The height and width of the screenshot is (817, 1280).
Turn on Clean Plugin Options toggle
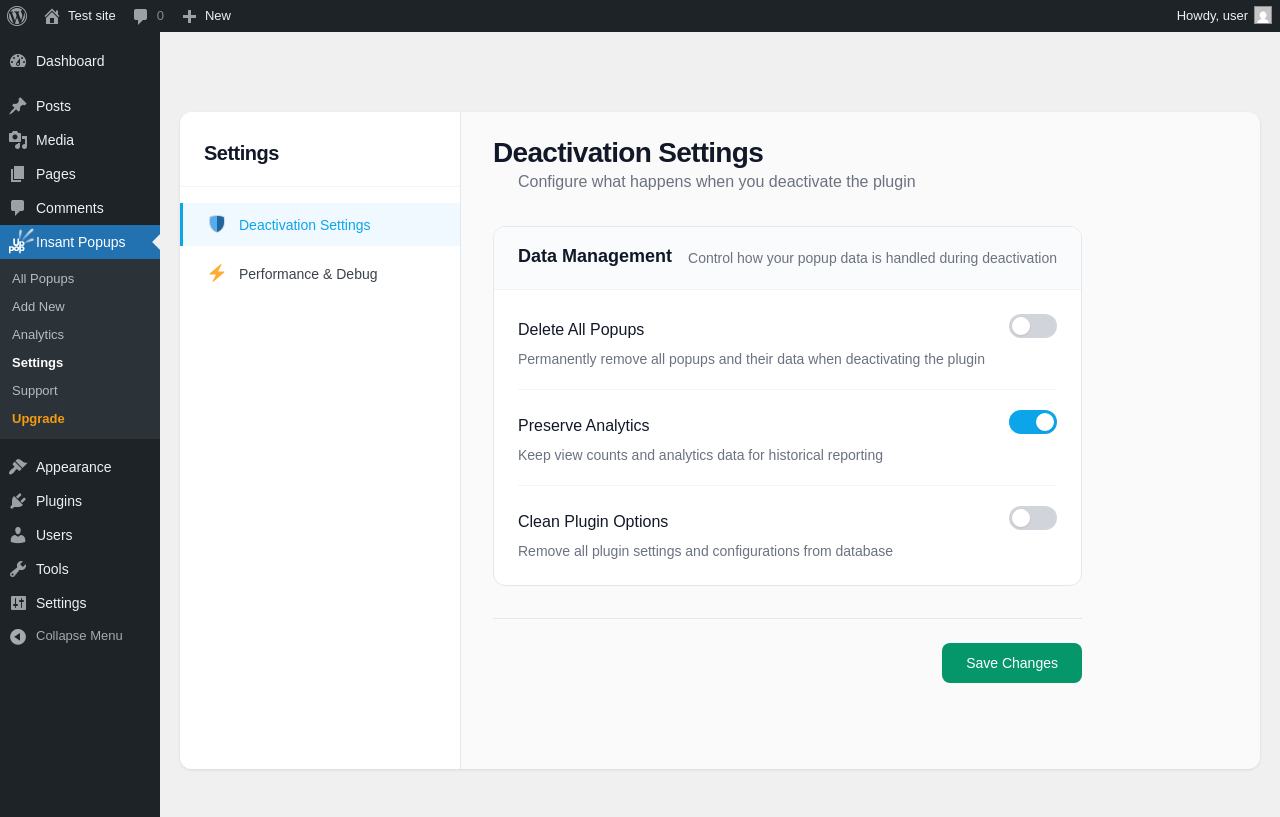(1032, 518)
